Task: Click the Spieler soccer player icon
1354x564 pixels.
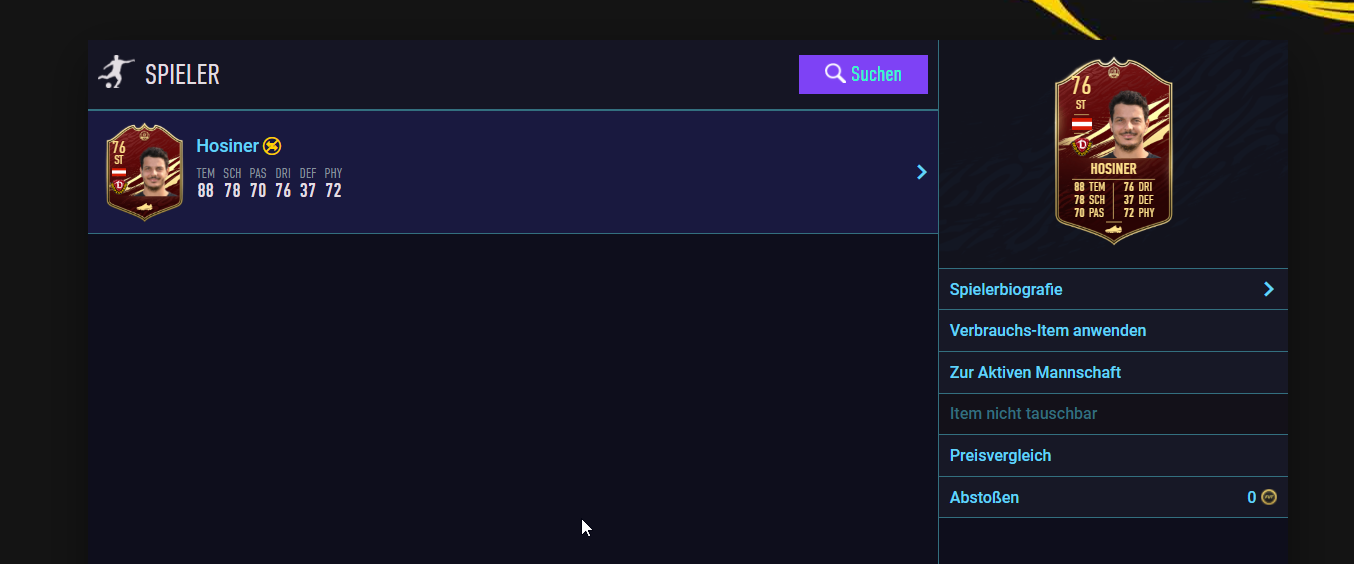Action: (117, 73)
